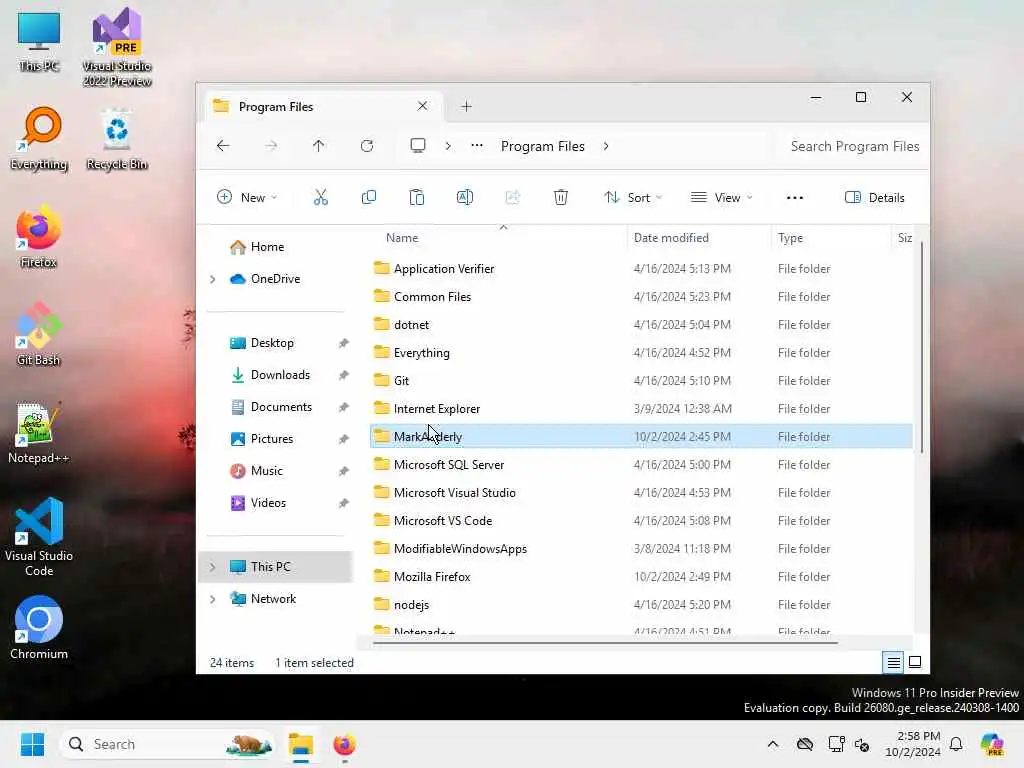The height and width of the screenshot is (768, 1024).
Task: Go back with the left arrow button
Action: pyautogui.click(x=223, y=146)
